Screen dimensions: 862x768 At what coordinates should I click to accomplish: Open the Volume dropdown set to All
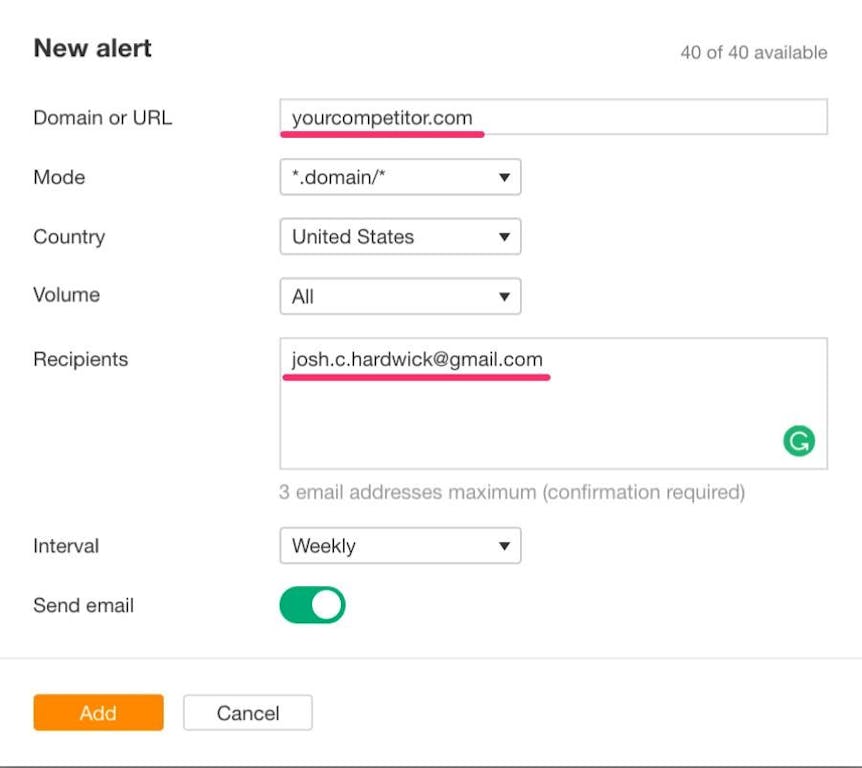400,296
